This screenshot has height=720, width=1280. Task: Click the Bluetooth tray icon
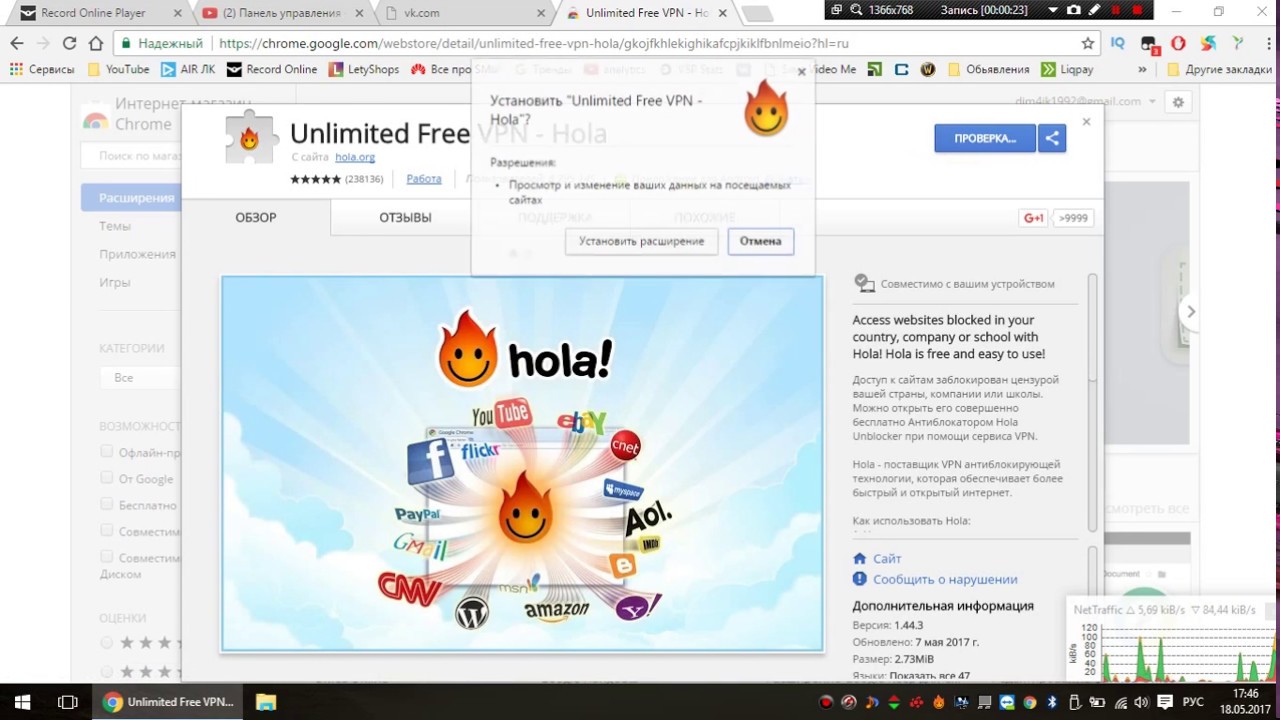pyautogui.click(x=1052, y=702)
